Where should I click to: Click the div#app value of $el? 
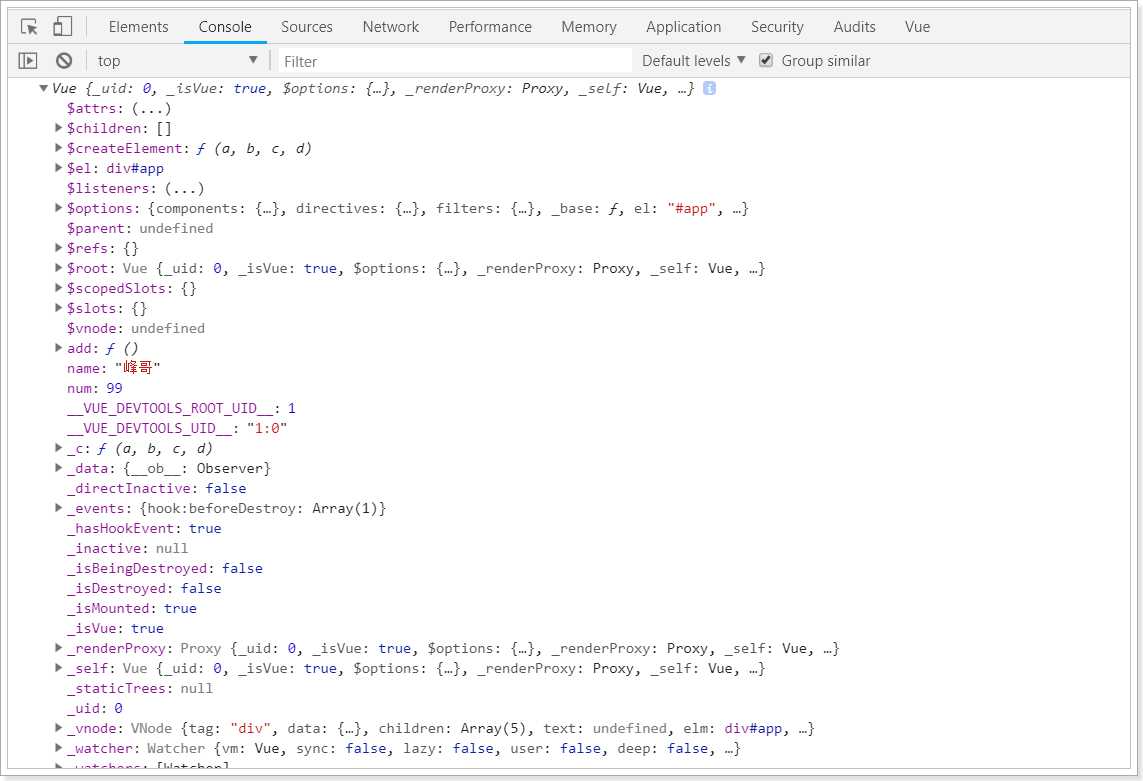click(135, 168)
